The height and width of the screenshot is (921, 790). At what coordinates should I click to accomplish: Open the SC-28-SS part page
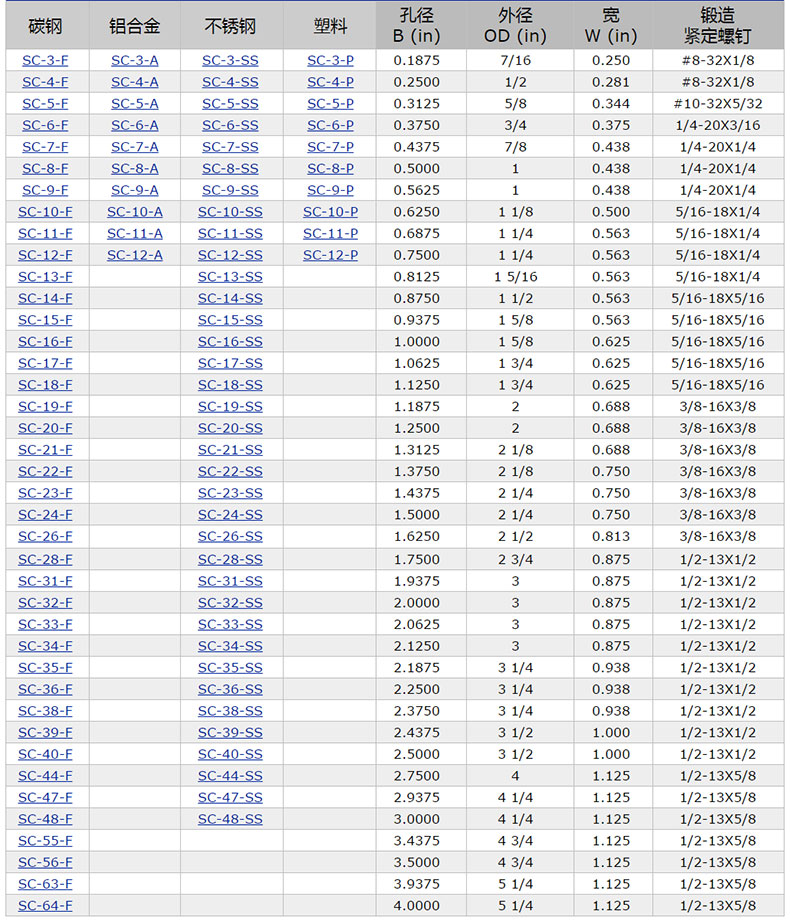pos(230,560)
